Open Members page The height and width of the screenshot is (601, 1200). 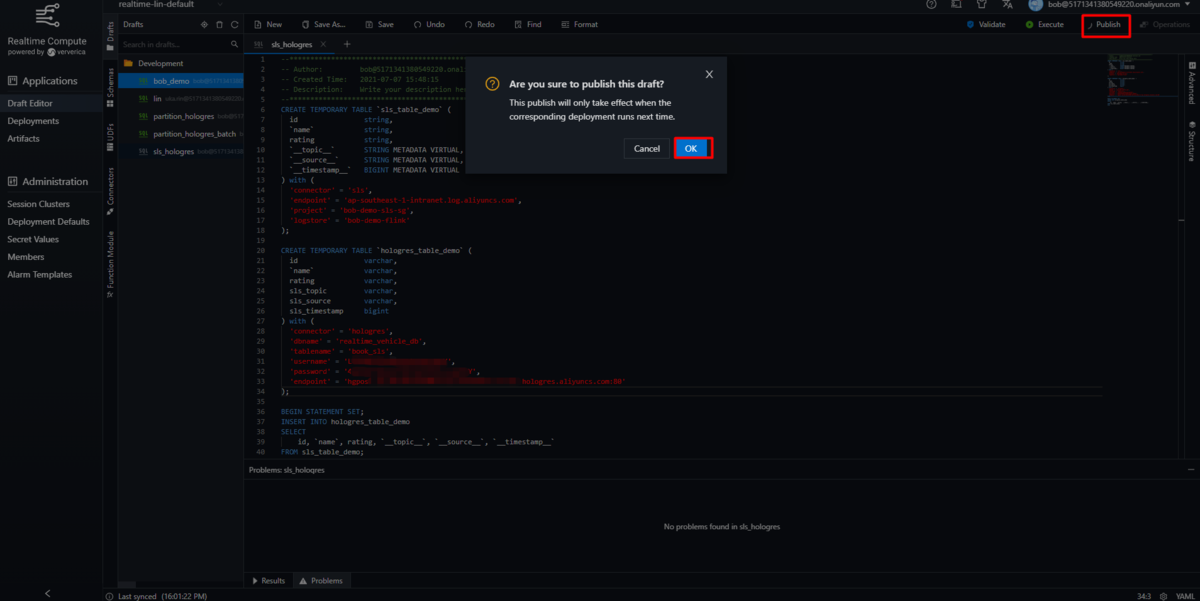point(25,257)
